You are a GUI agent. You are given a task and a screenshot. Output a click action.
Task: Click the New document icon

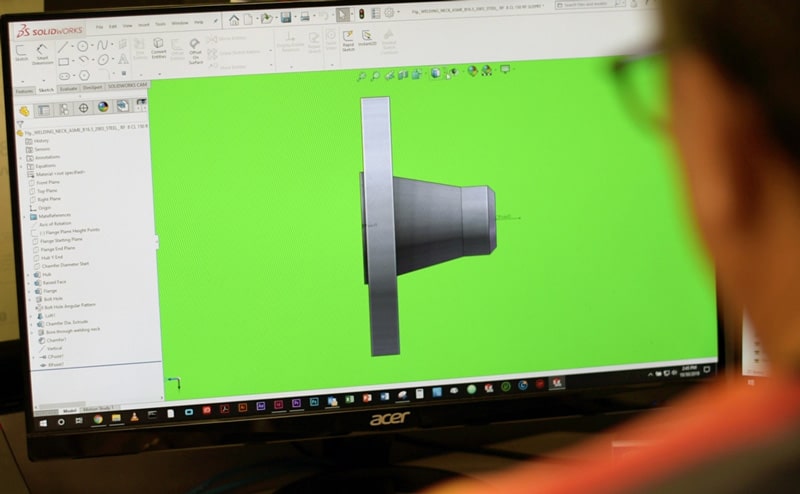click(248, 19)
